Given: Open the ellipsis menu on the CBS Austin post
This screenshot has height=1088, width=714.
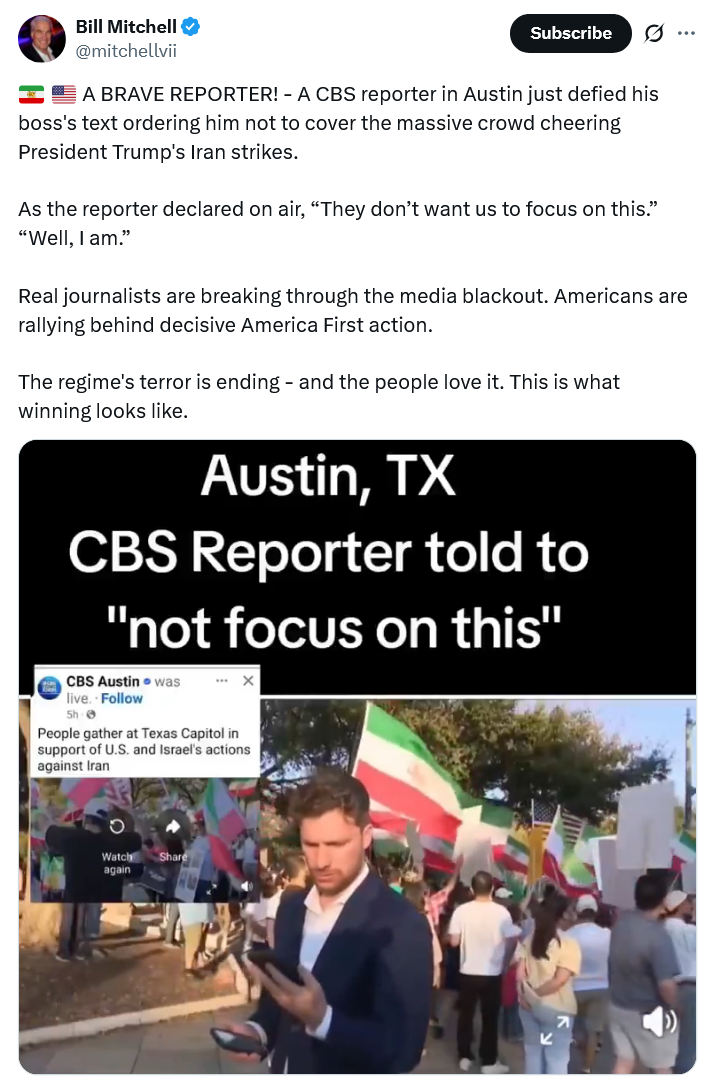Looking at the screenshot, I should 222,681.
